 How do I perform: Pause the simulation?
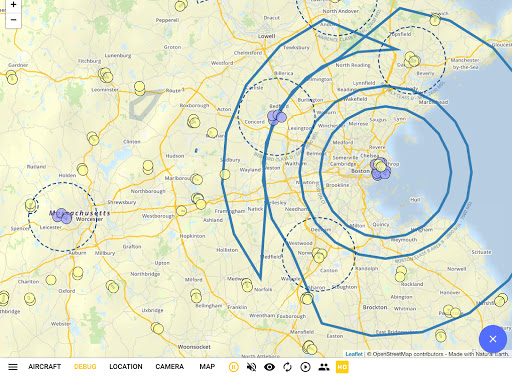[234, 367]
